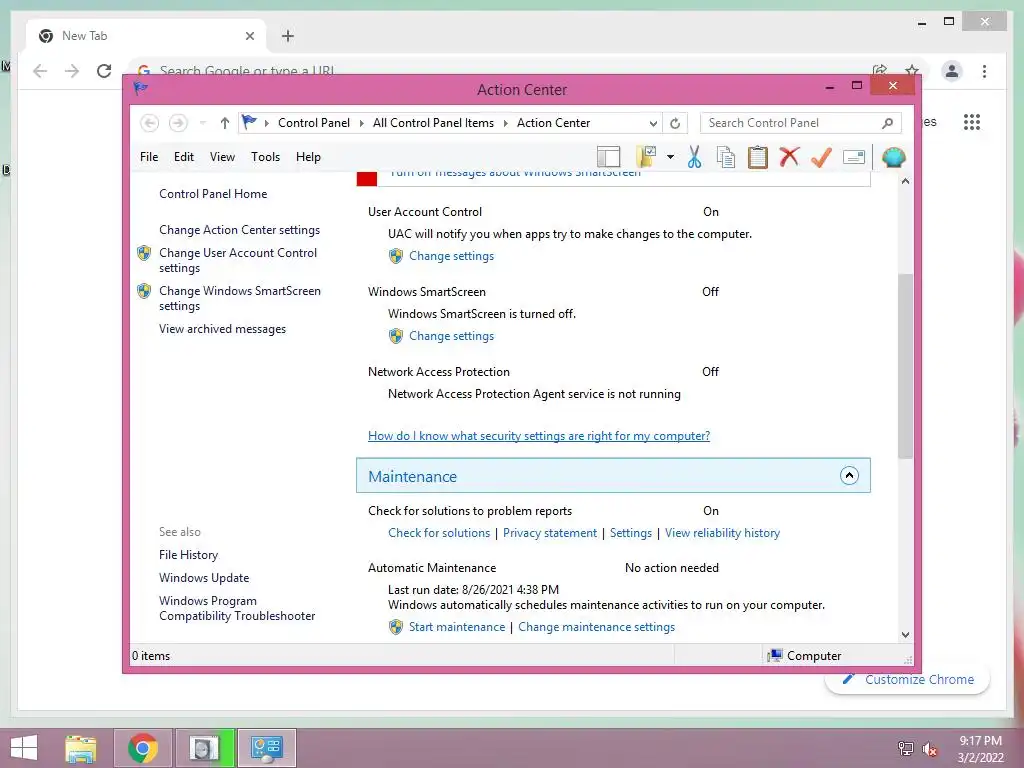Click the folder options toolbar icon

(x=645, y=157)
